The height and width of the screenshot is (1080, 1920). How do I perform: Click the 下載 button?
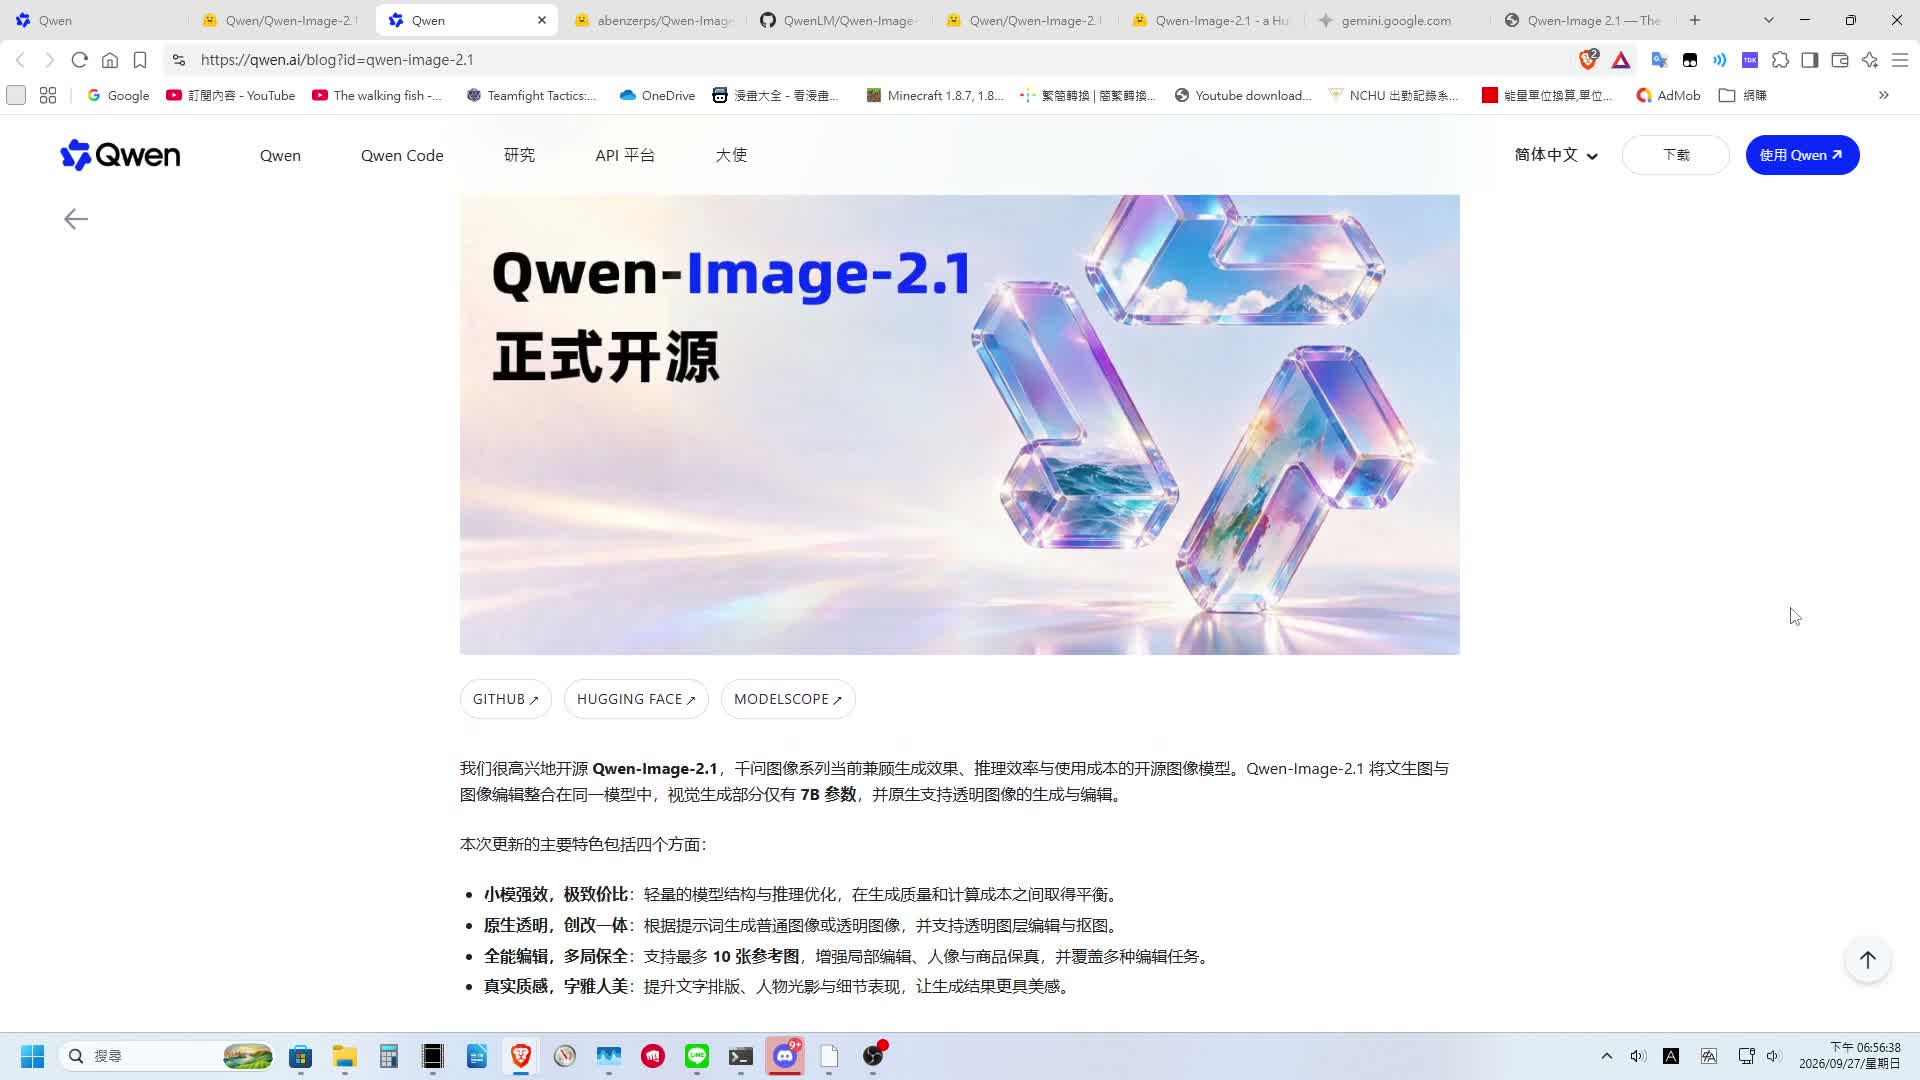click(1676, 155)
